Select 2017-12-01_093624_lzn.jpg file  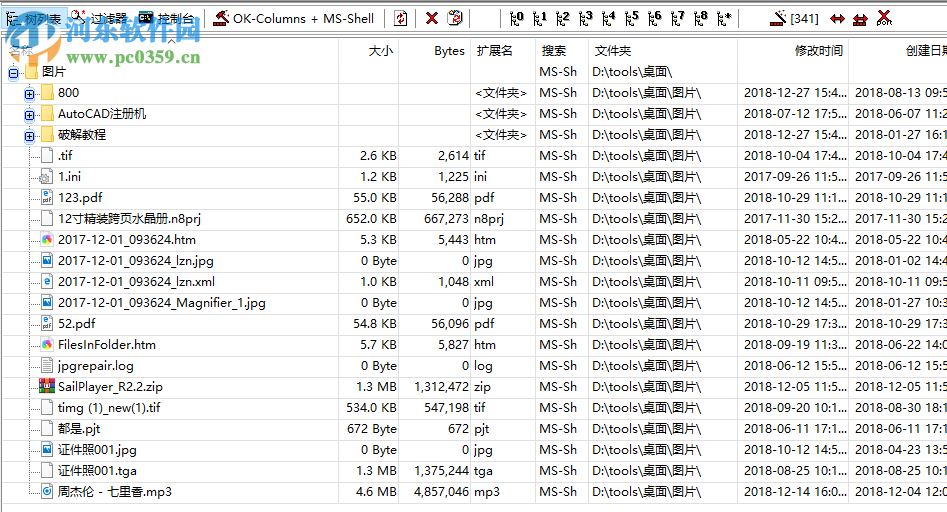coord(136,261)
